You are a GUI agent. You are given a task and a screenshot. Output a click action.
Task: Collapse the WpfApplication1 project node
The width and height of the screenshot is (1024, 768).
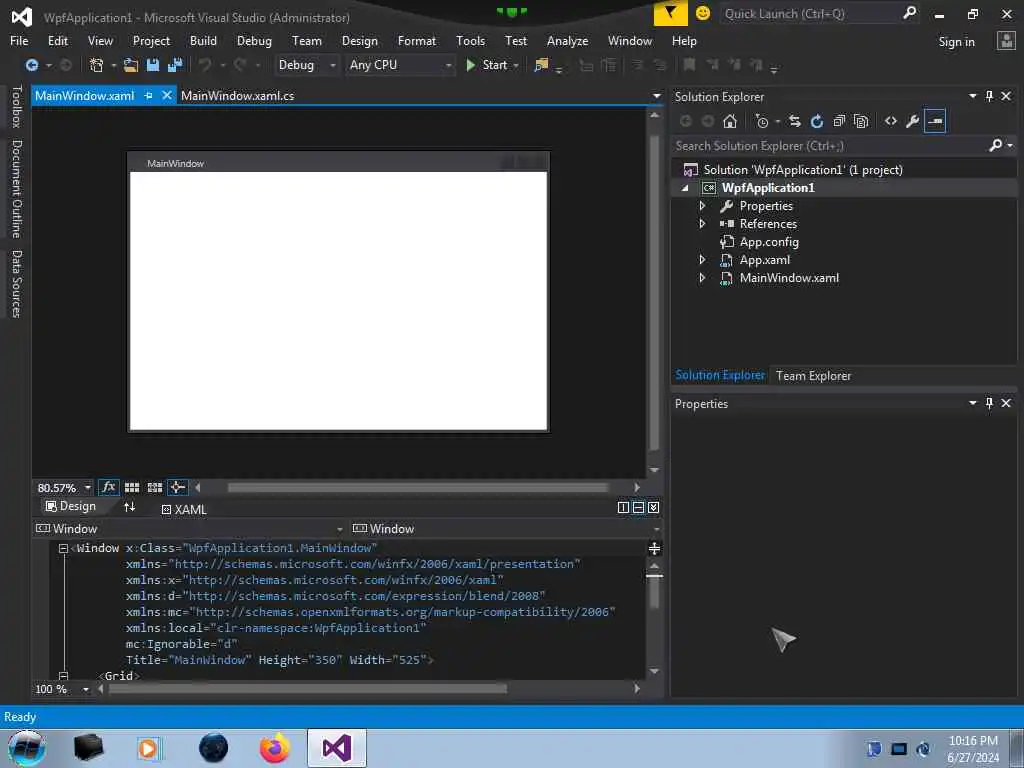[x=685, y=188]
